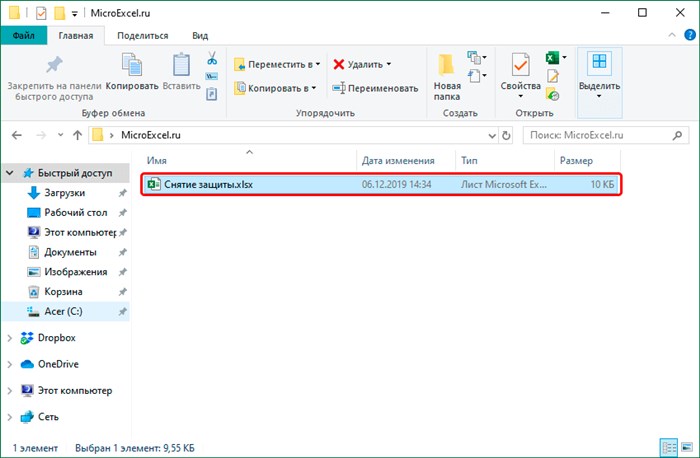Open the Dropbox sidebar item
700x458 pixels.
56,338
